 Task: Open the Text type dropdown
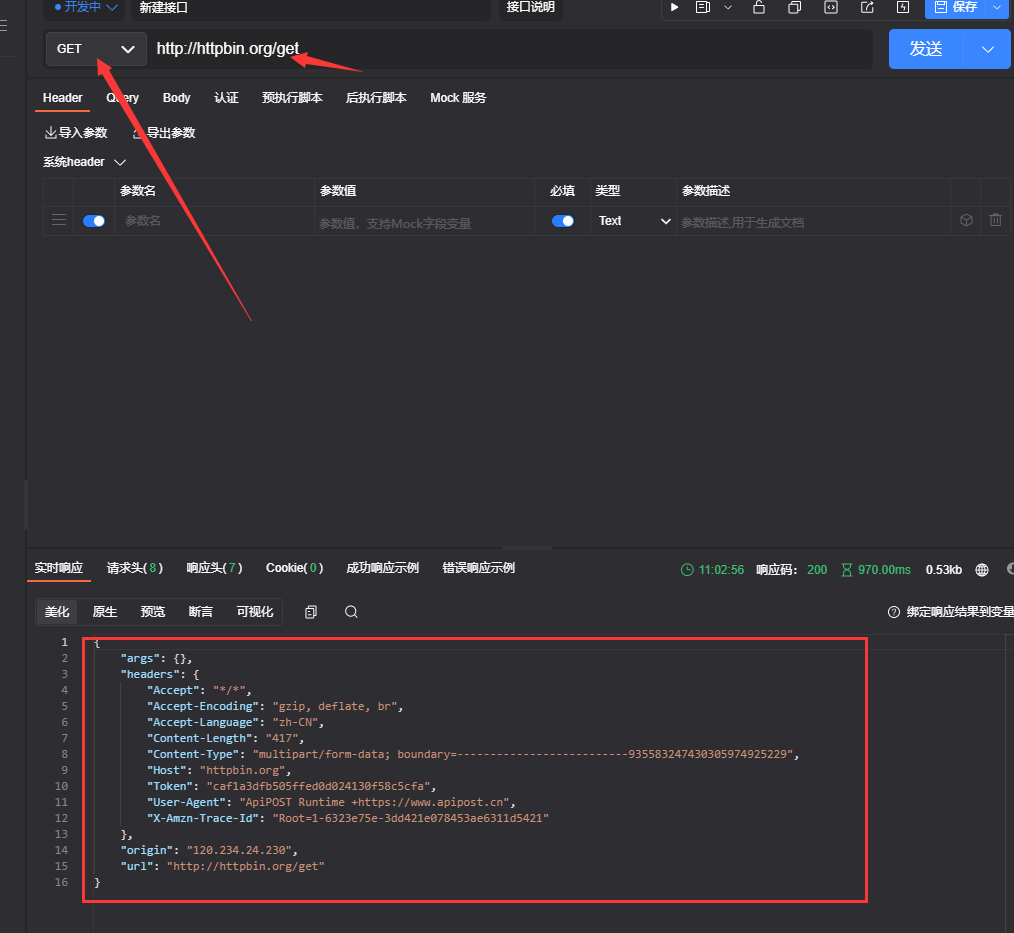(634, 221)
